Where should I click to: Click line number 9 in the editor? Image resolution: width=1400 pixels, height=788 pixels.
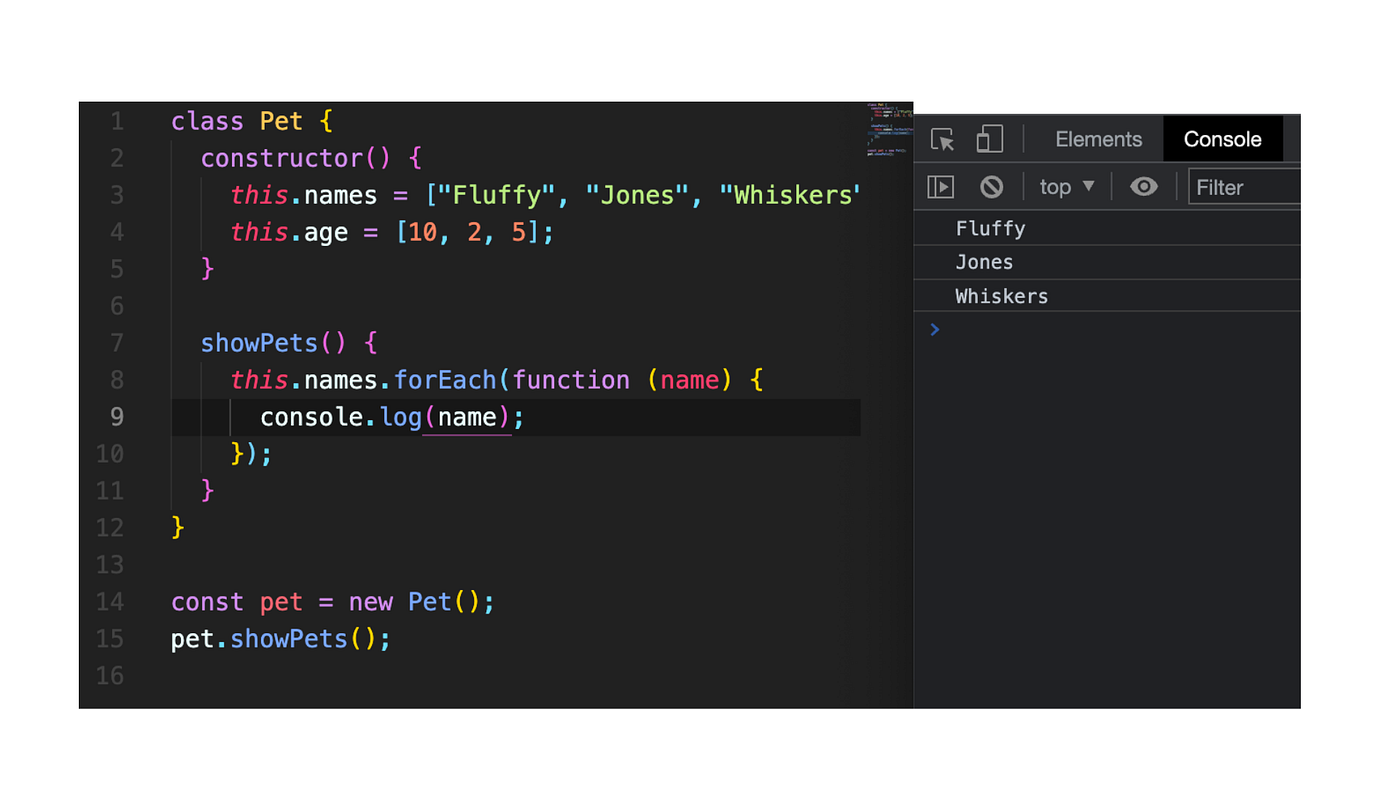pyautogui.click(x=117, y=417)
